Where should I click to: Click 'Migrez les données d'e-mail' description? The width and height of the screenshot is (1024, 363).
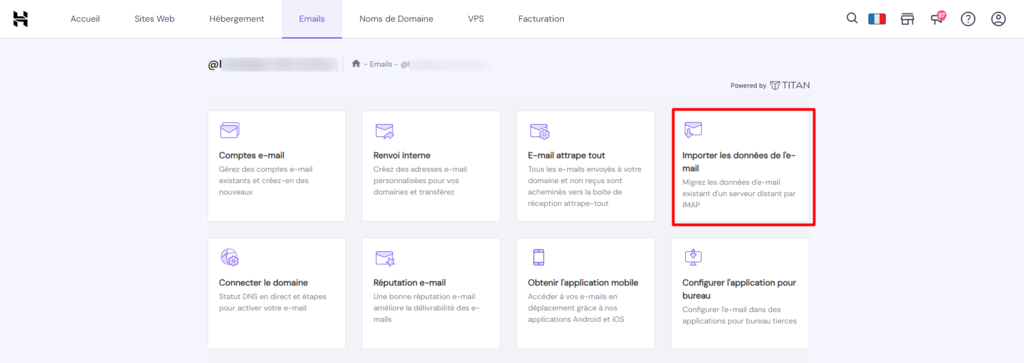(740, 194)
